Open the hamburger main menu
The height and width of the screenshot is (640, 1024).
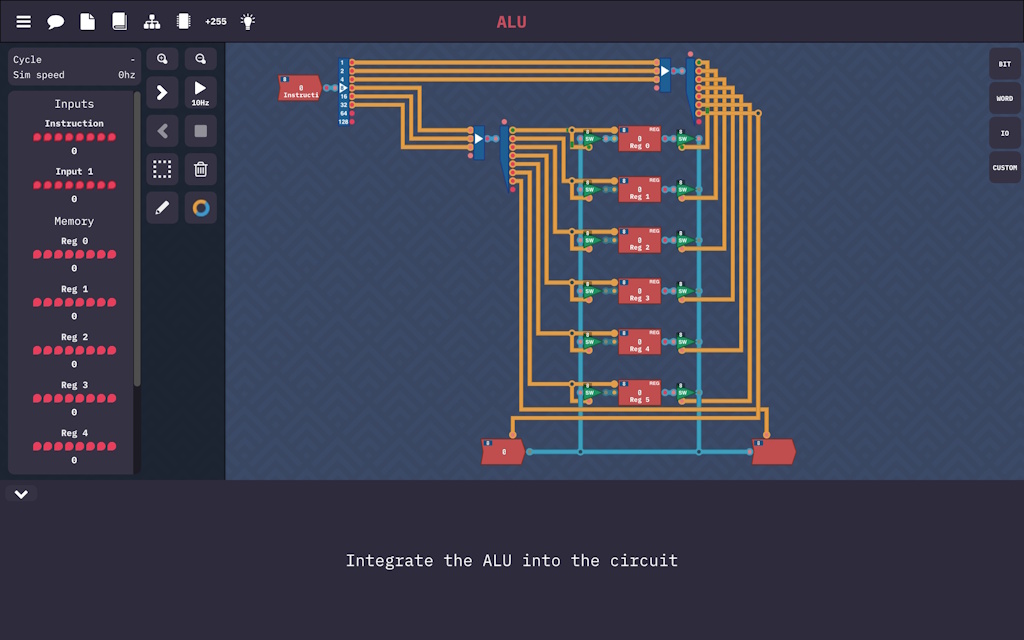tap(24, 22)
